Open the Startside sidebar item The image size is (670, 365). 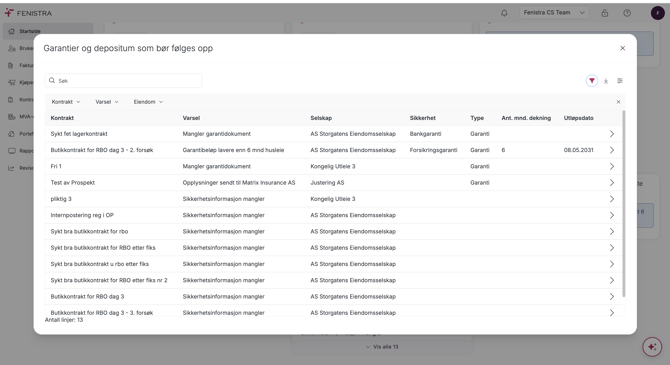coord(48,31)
